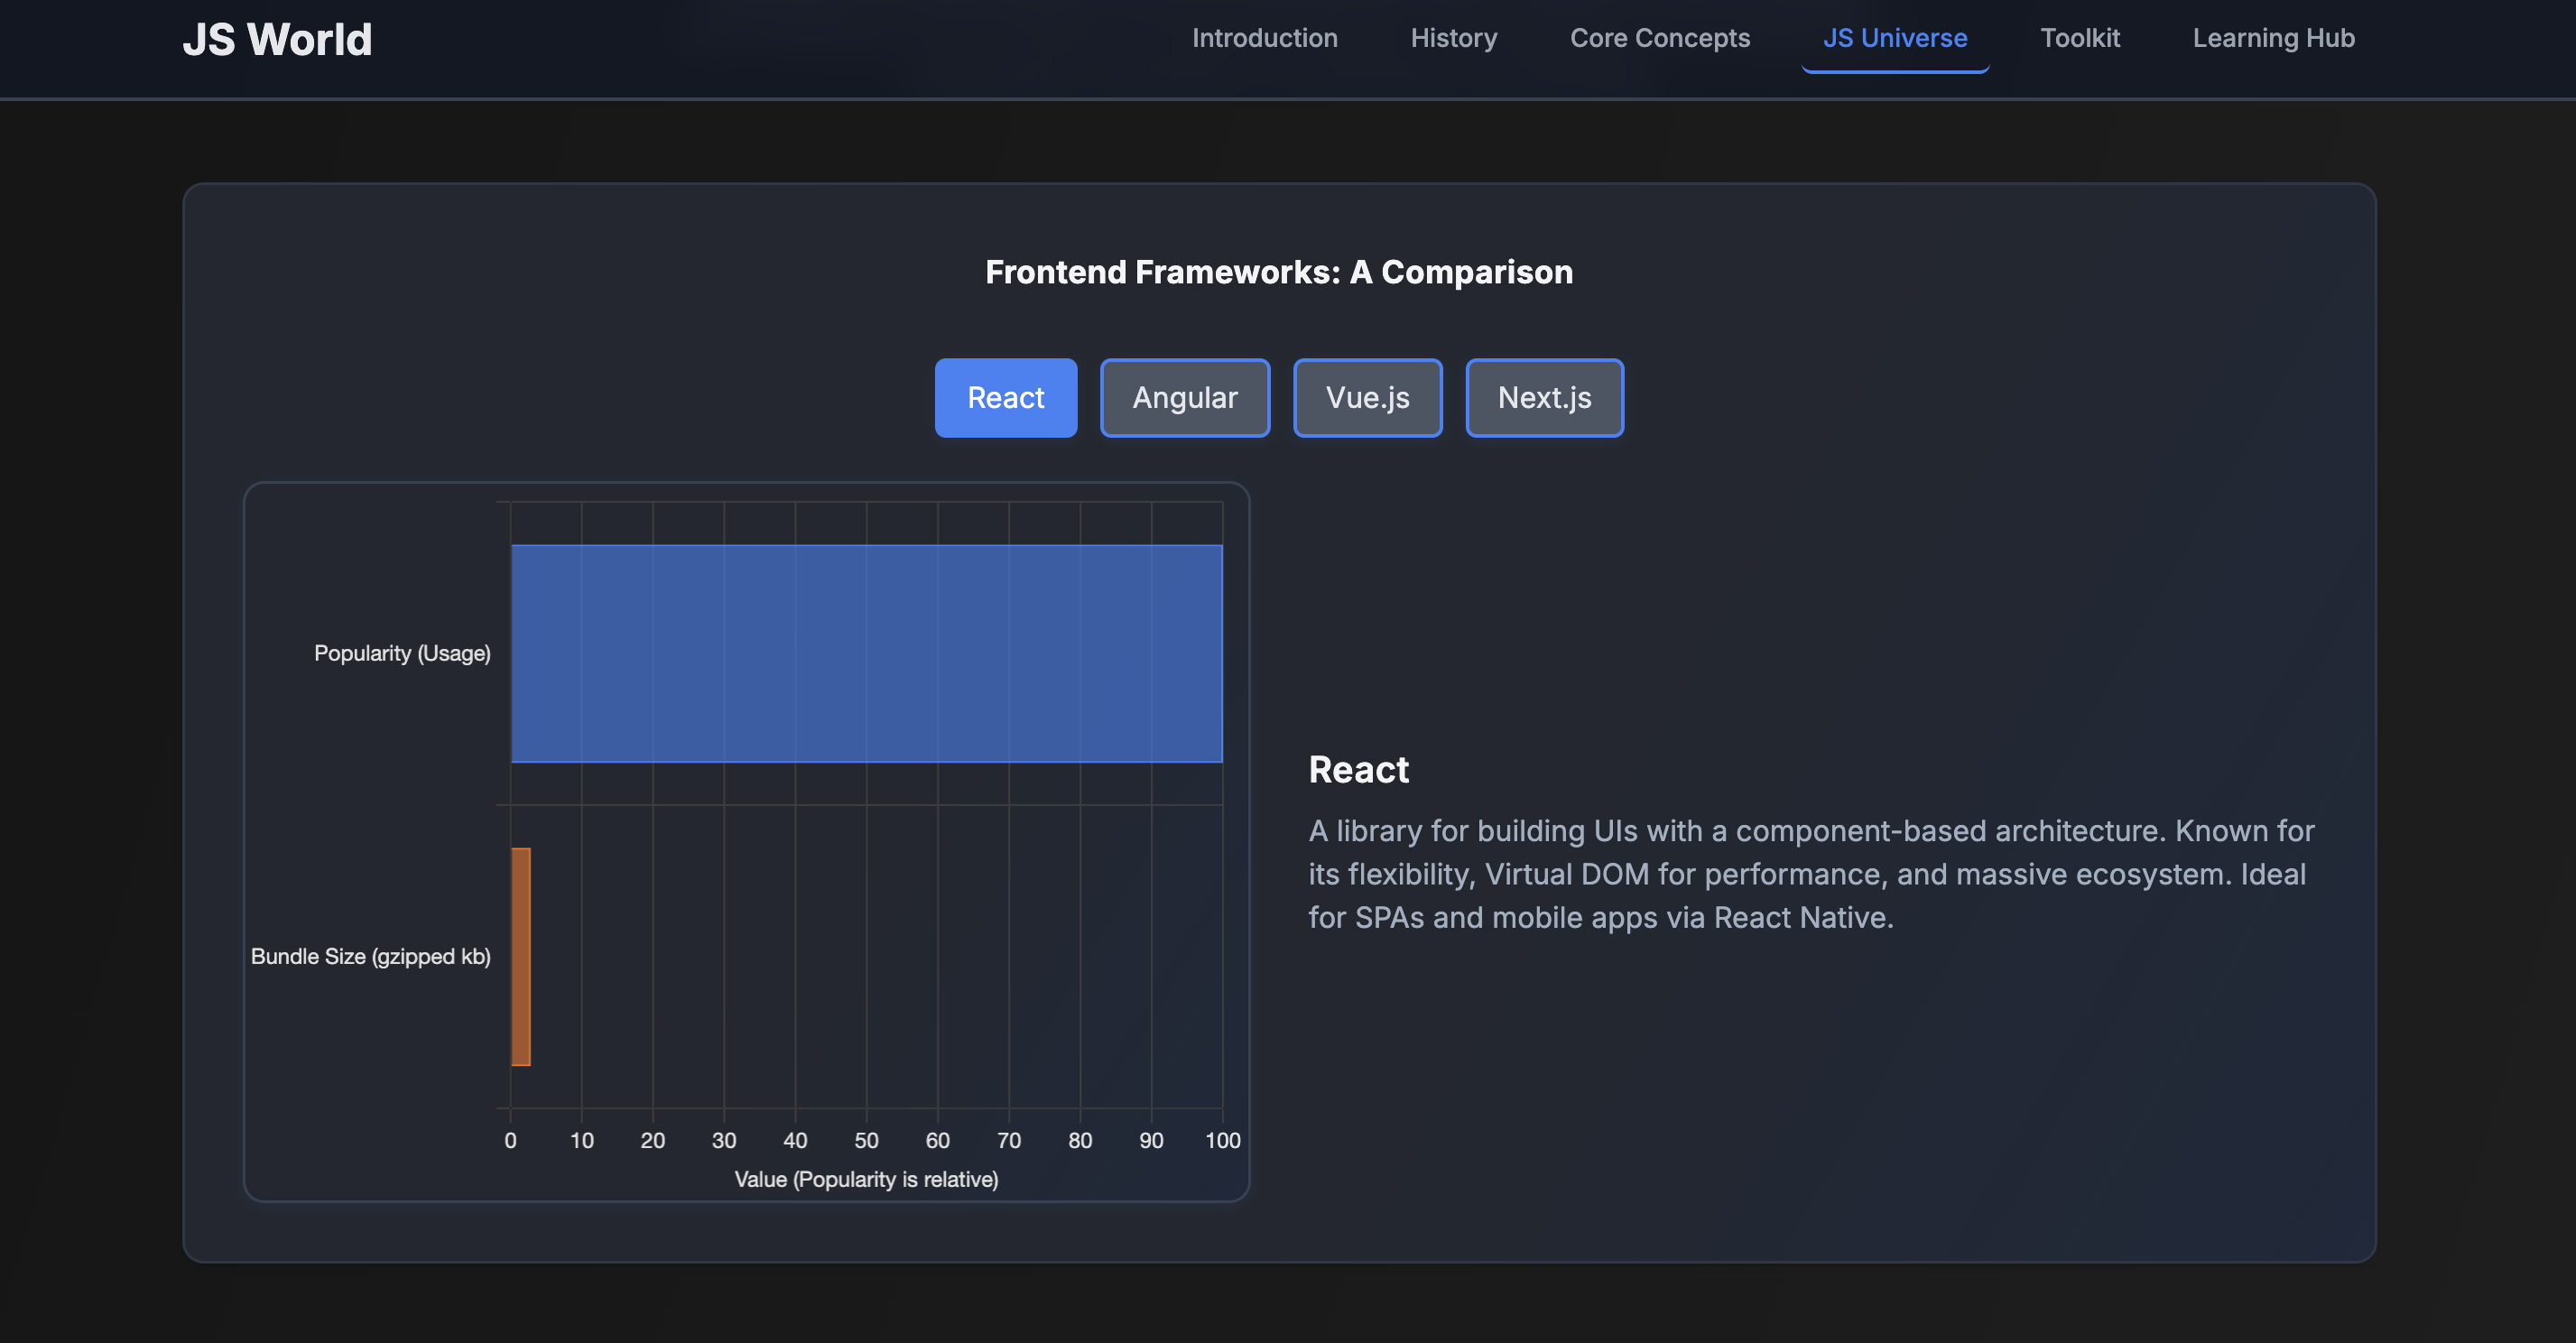Choose the Next.js framework button
2576x1343 pixels.
1544,398
